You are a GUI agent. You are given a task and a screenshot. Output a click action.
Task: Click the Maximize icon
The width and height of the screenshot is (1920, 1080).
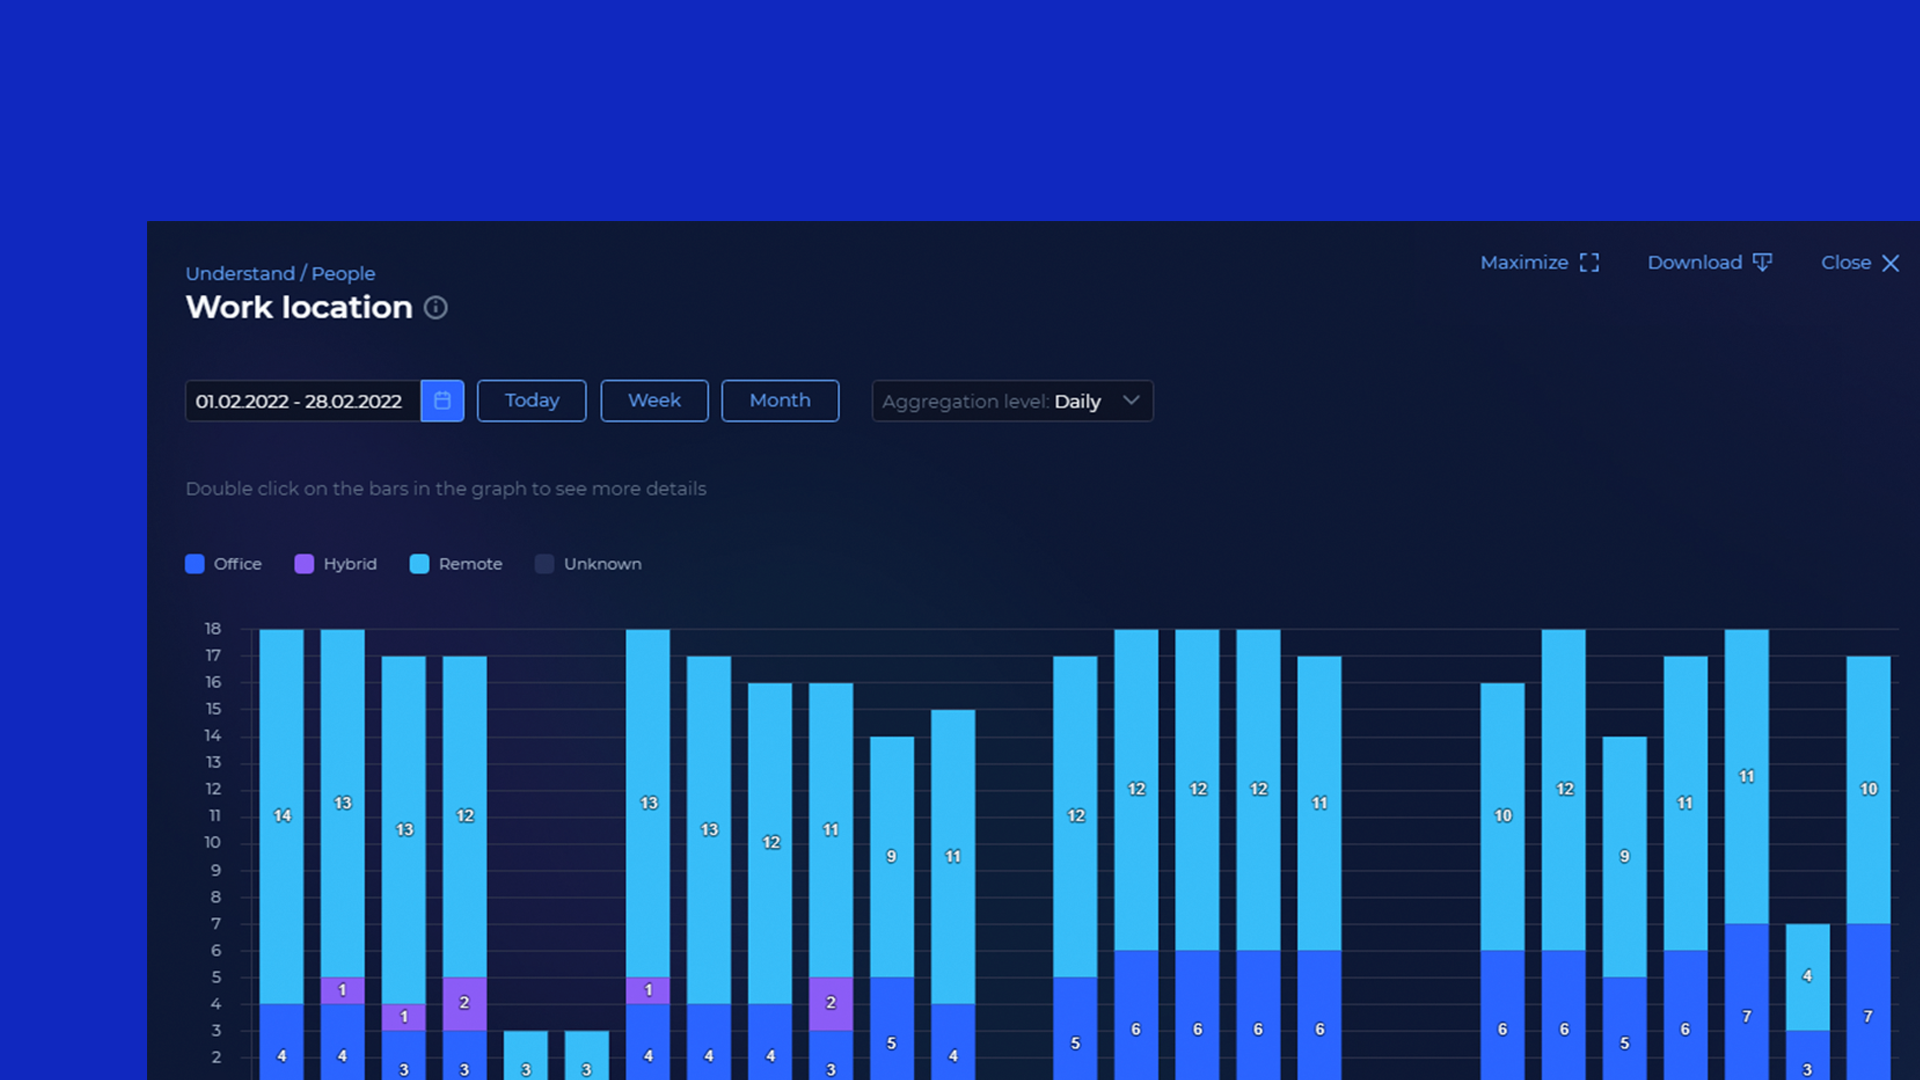[1589, 263]
